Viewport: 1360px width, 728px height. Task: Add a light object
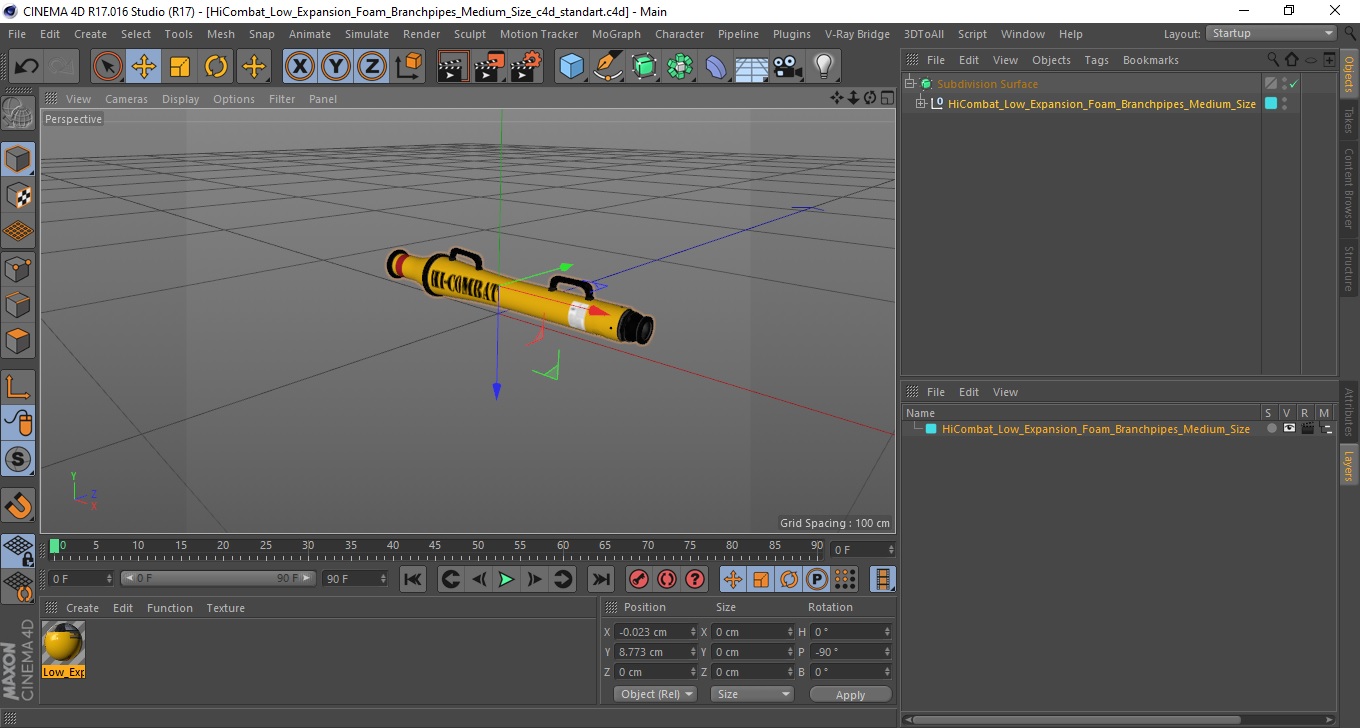(x=823, y=67)
